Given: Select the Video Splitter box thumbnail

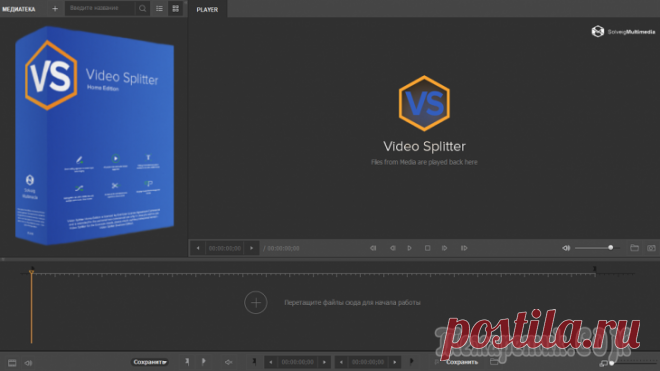Looking at the screenshot, I should [94, 136].
